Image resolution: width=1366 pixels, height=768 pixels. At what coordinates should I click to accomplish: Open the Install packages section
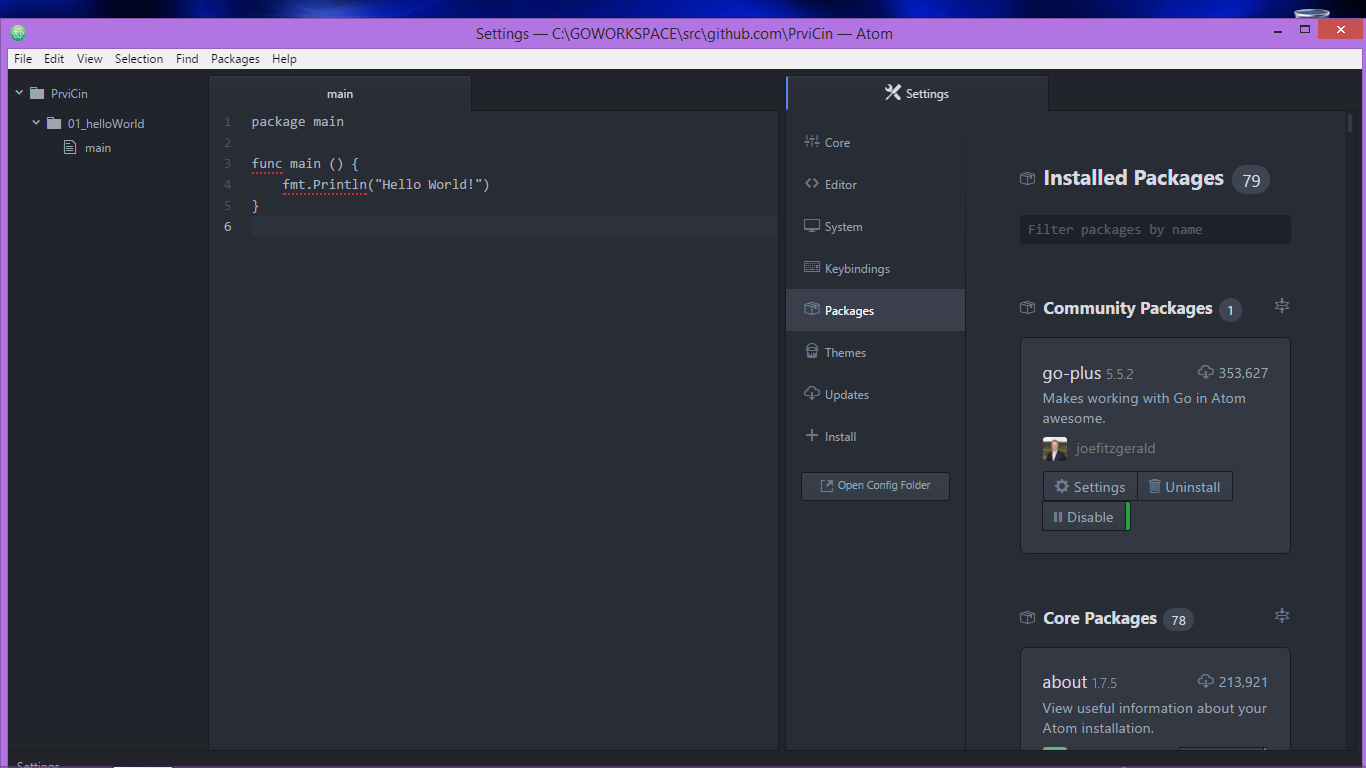(x=839, y=437)
